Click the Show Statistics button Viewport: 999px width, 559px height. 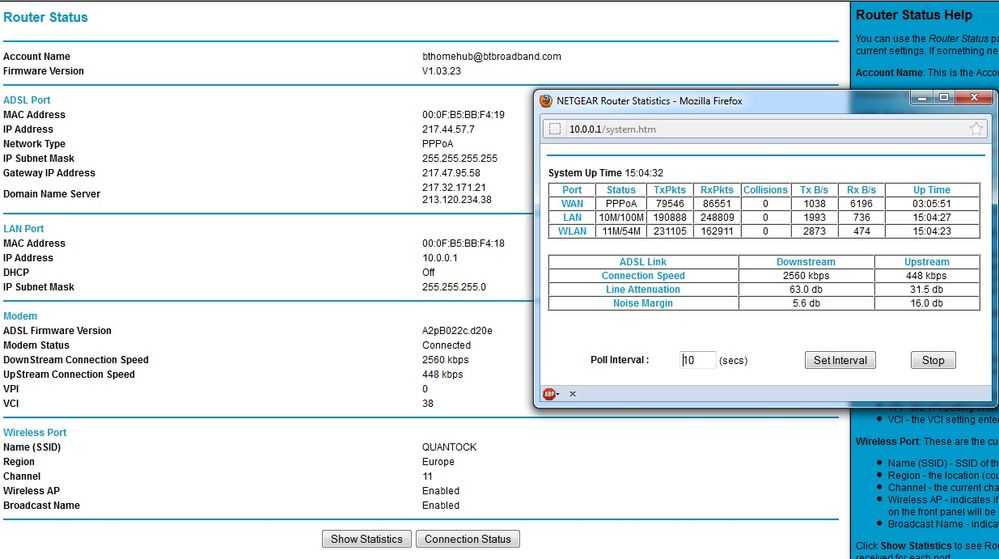tap(366, 539)
